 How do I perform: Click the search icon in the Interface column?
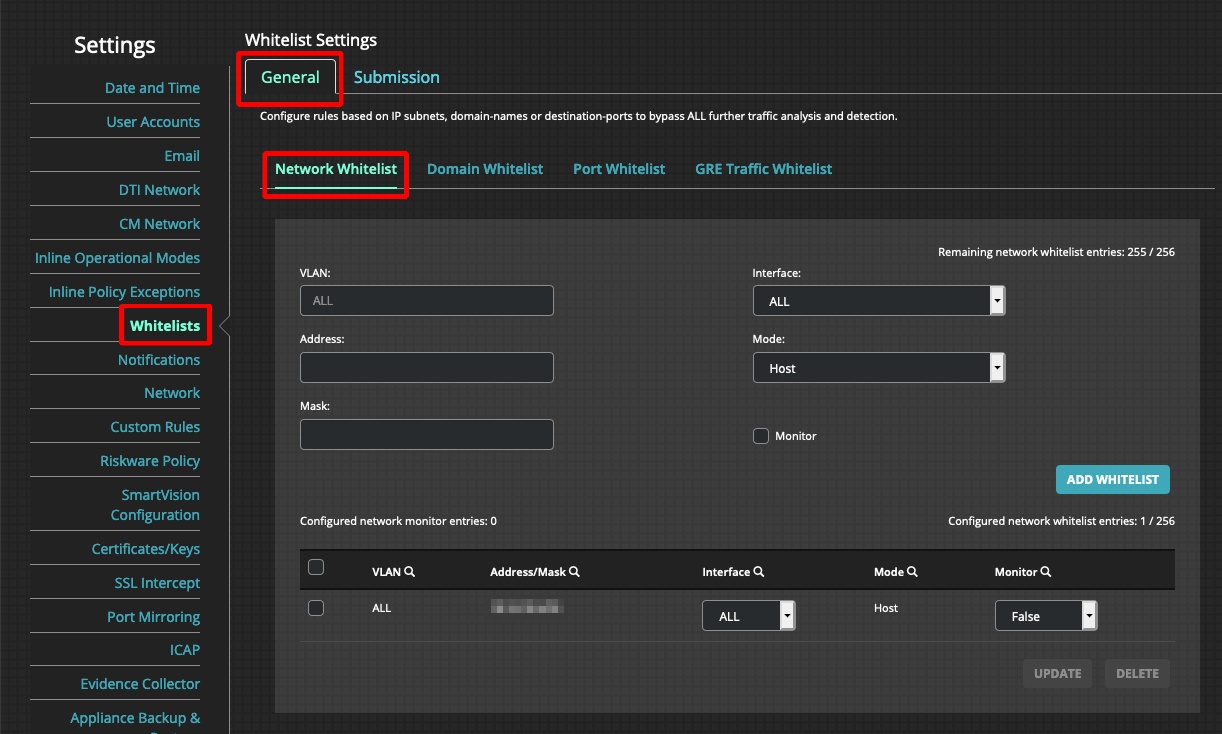tap(756, 571)
